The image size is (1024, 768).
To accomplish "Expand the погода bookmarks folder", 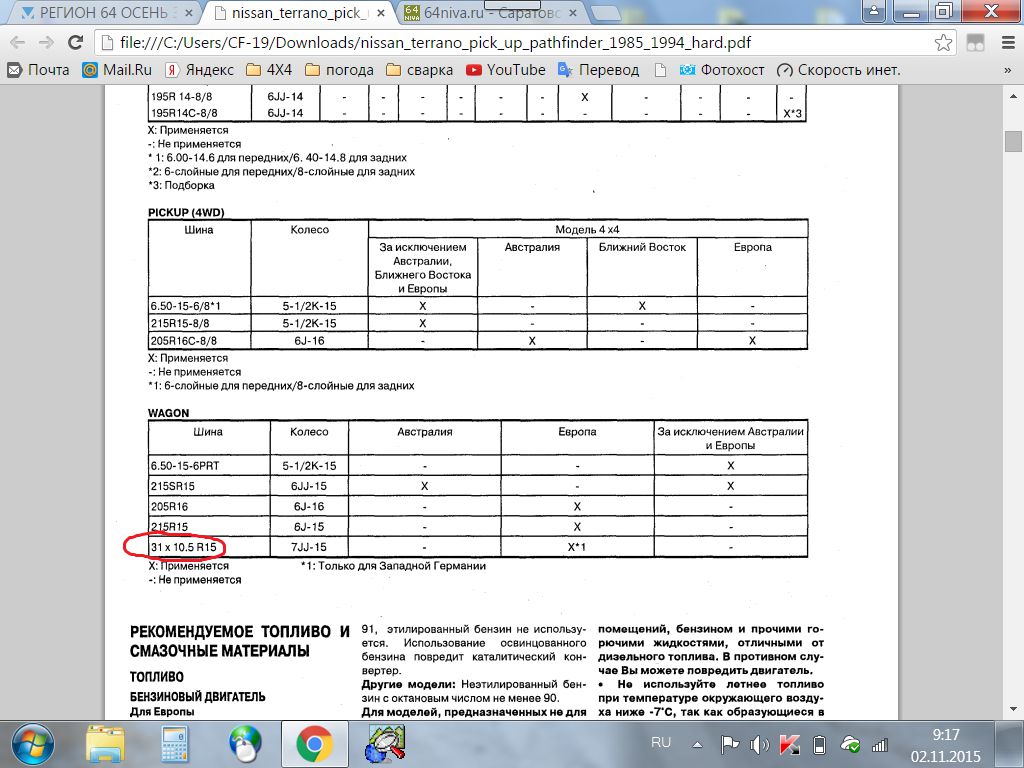I will (x=339, y=70).
